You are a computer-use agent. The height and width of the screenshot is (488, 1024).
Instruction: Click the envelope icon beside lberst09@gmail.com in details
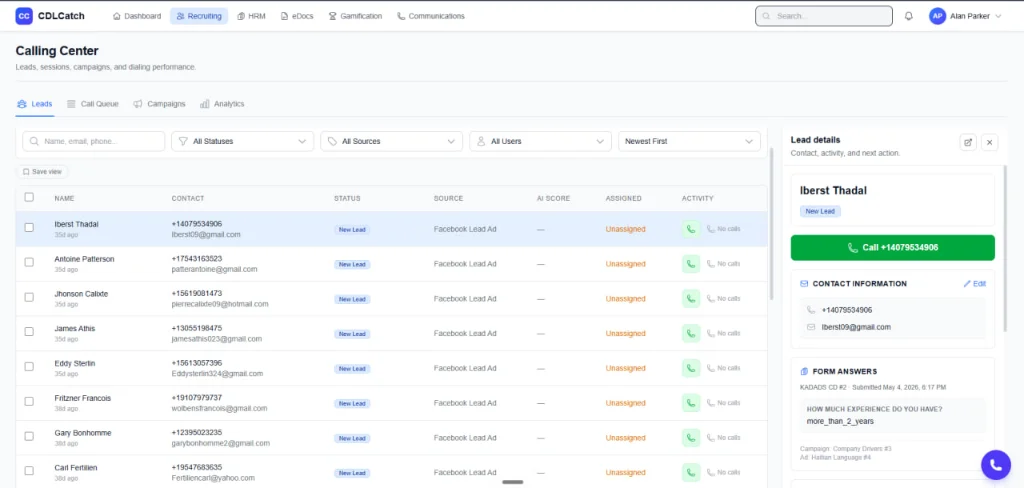click(811, 327)
